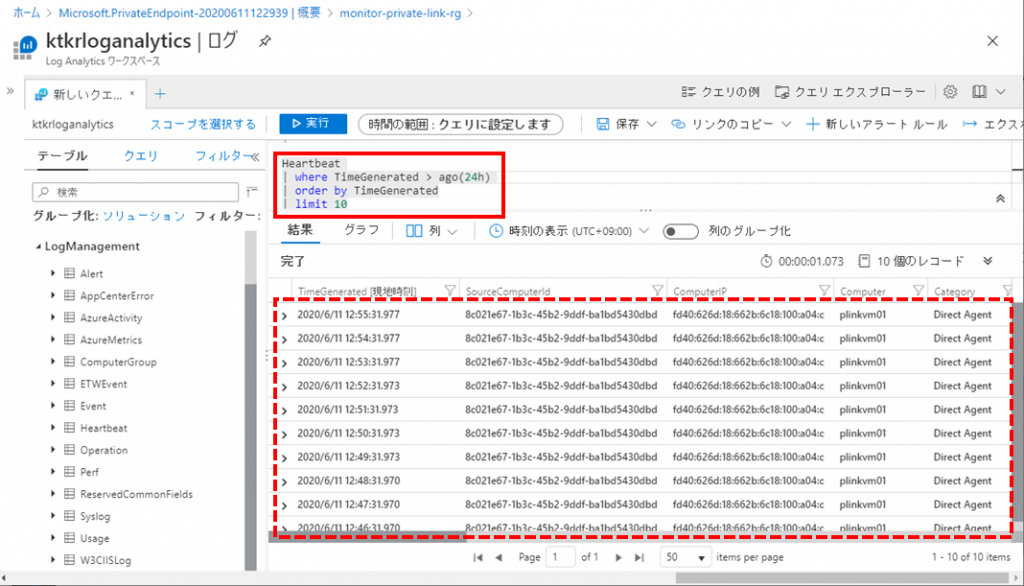
Task: Select the Perf table entry
Action: coord(89,472)
